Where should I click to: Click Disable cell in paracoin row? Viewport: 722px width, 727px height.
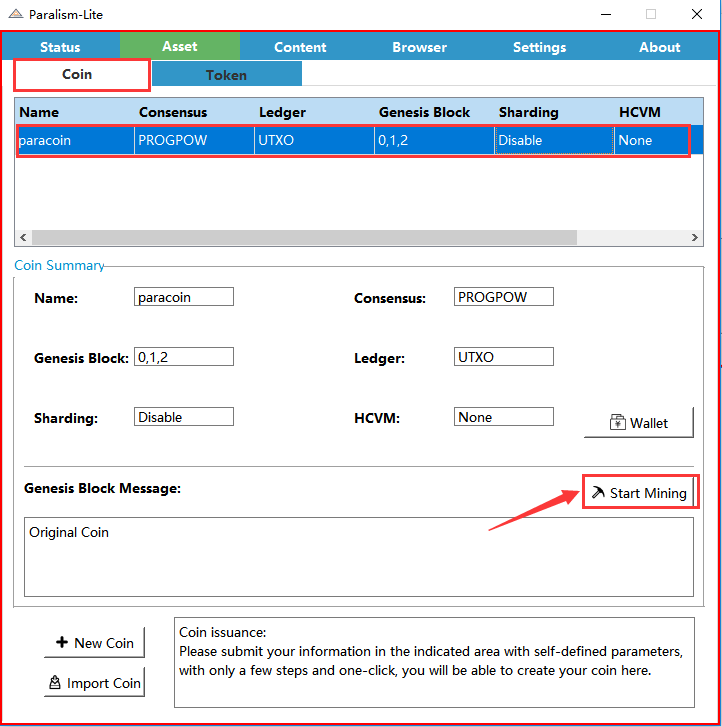[x=555, y=140]
